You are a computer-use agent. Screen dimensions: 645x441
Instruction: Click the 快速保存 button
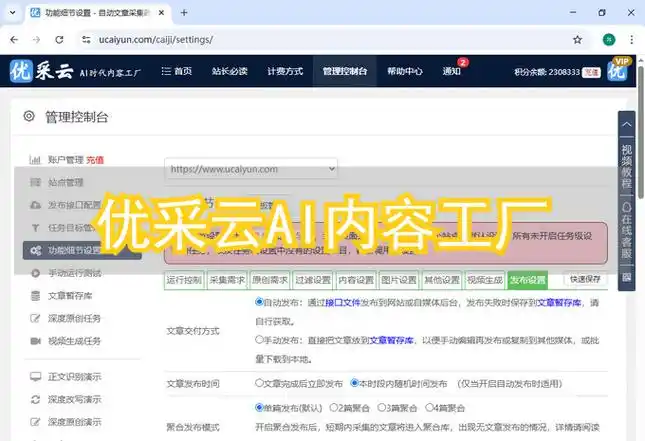pyautogui.click(x=585, y=279)
